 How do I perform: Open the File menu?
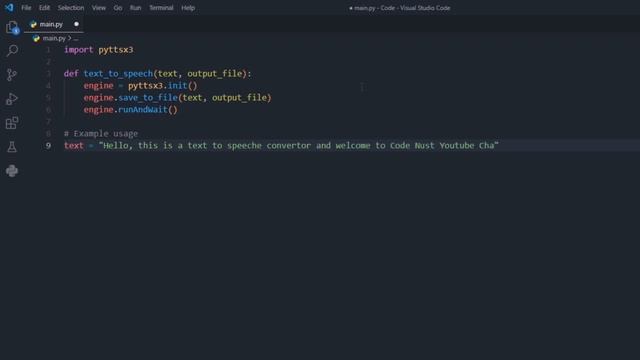point(26,8)
